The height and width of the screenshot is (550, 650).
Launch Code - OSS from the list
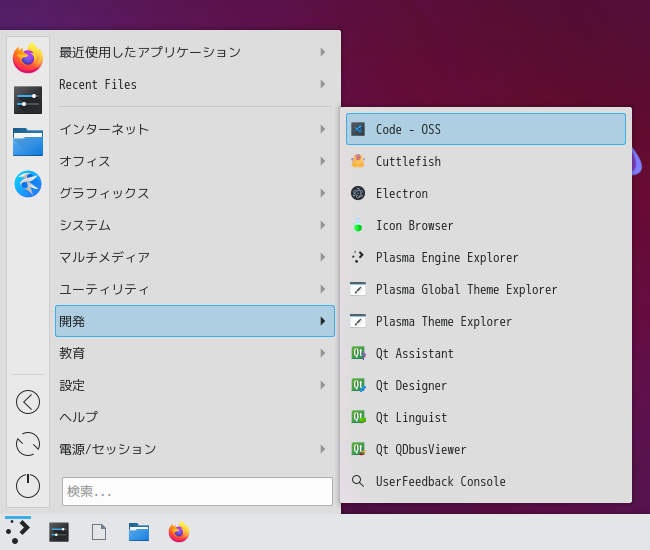(486, 129)
